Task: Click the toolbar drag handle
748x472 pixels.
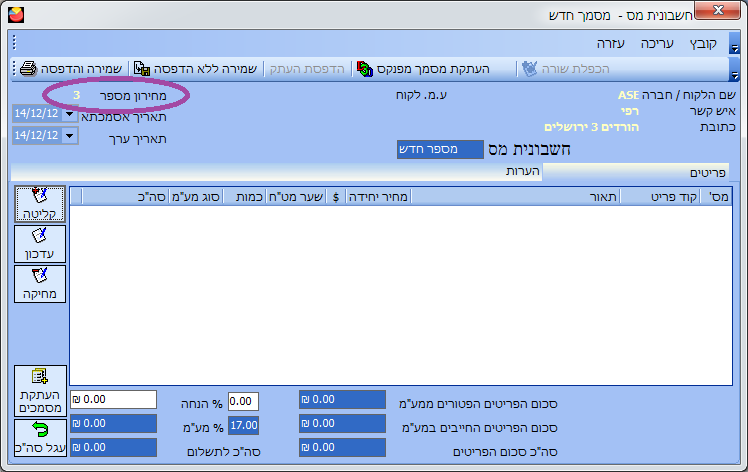Action: (14, 69)
